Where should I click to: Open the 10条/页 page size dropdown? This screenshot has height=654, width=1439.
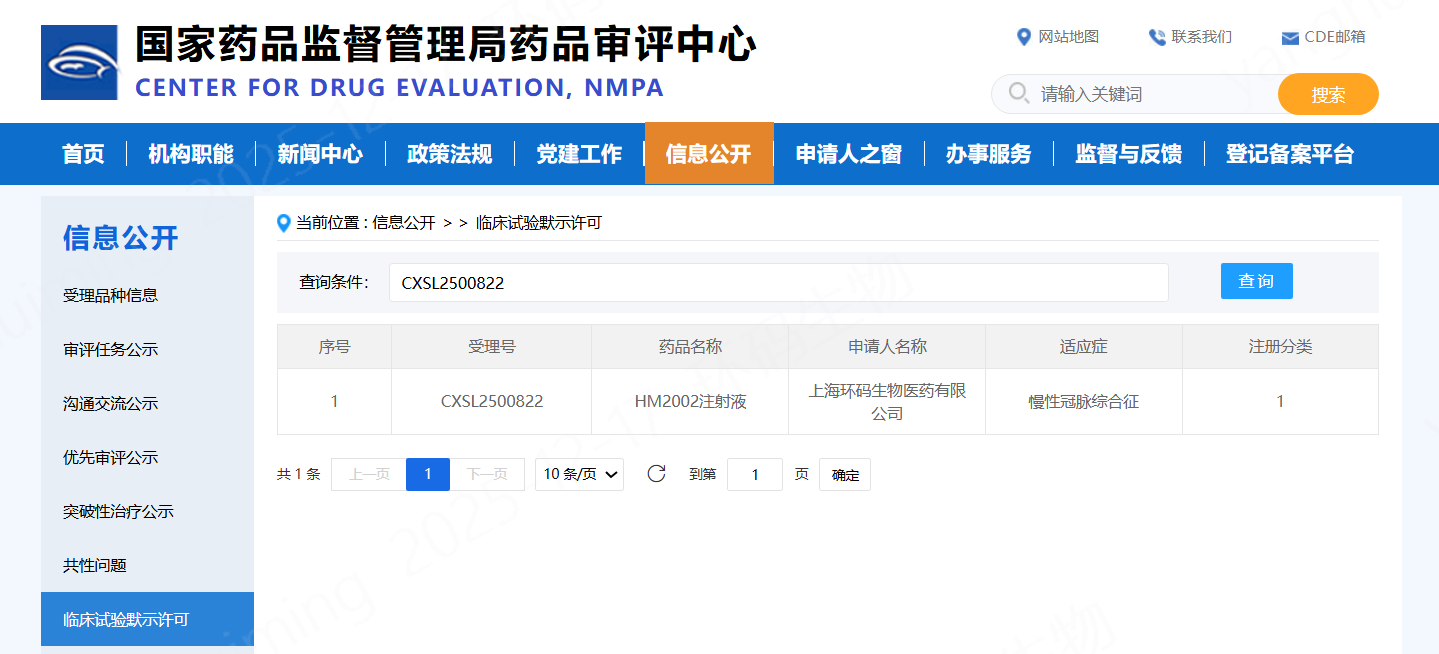[579, 474]
